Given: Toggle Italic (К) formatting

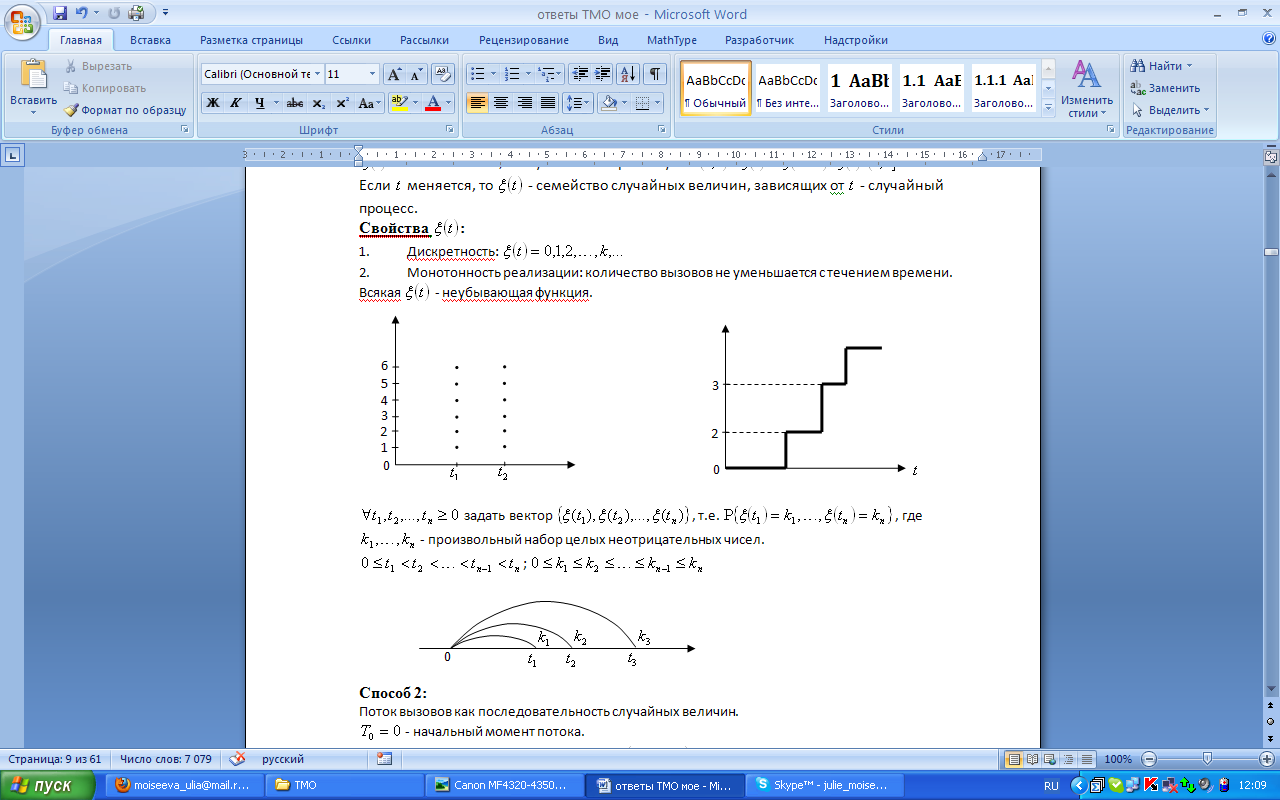Looking at the screenshot, I should [236, 102].
